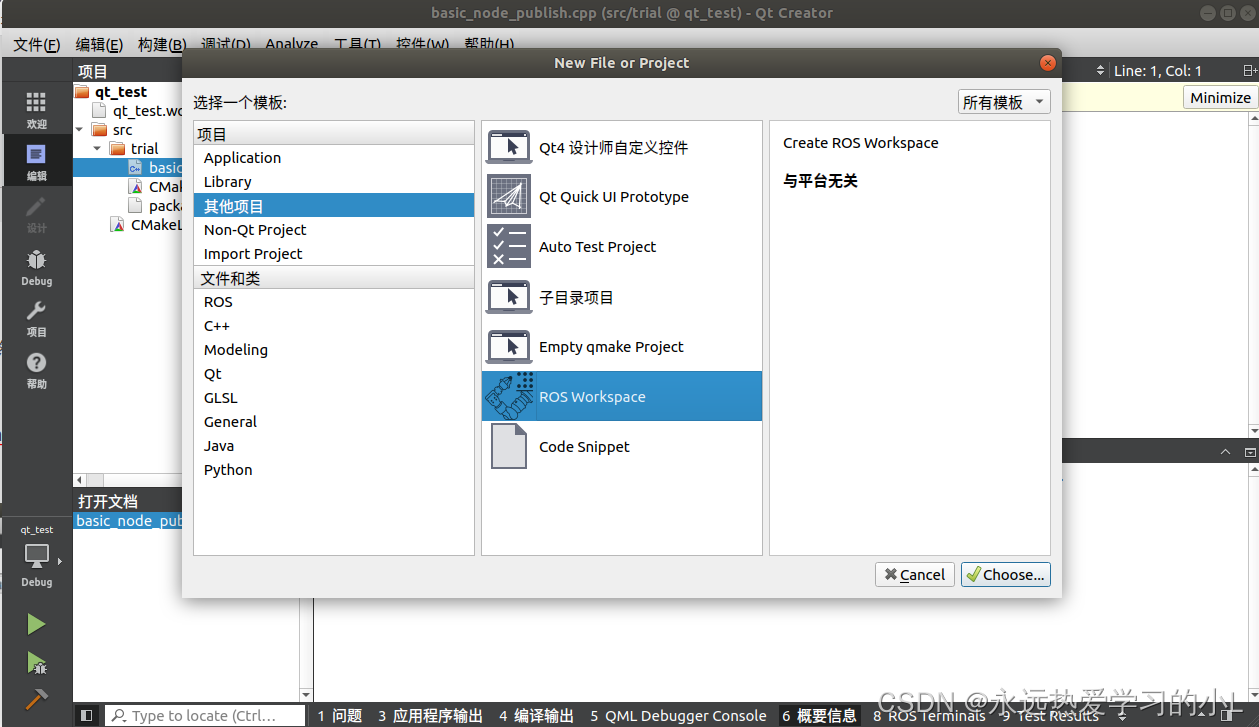The image size is (1259, 727).
Task: Select the Auto Test Project template
Action: [597, 246]
